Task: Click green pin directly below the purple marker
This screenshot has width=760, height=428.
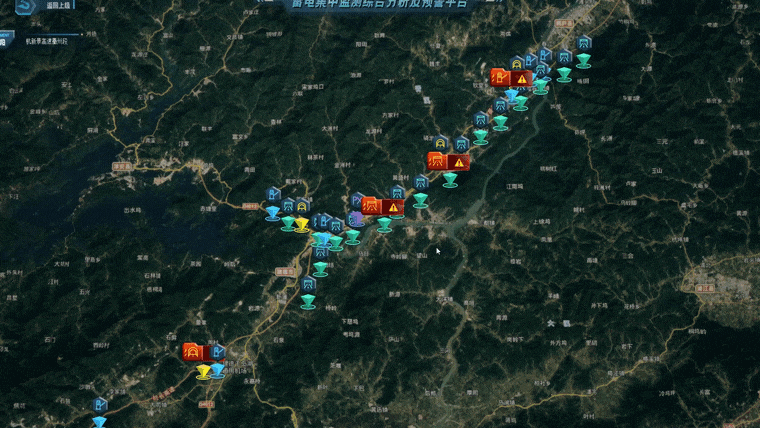Action: (353, 237)
